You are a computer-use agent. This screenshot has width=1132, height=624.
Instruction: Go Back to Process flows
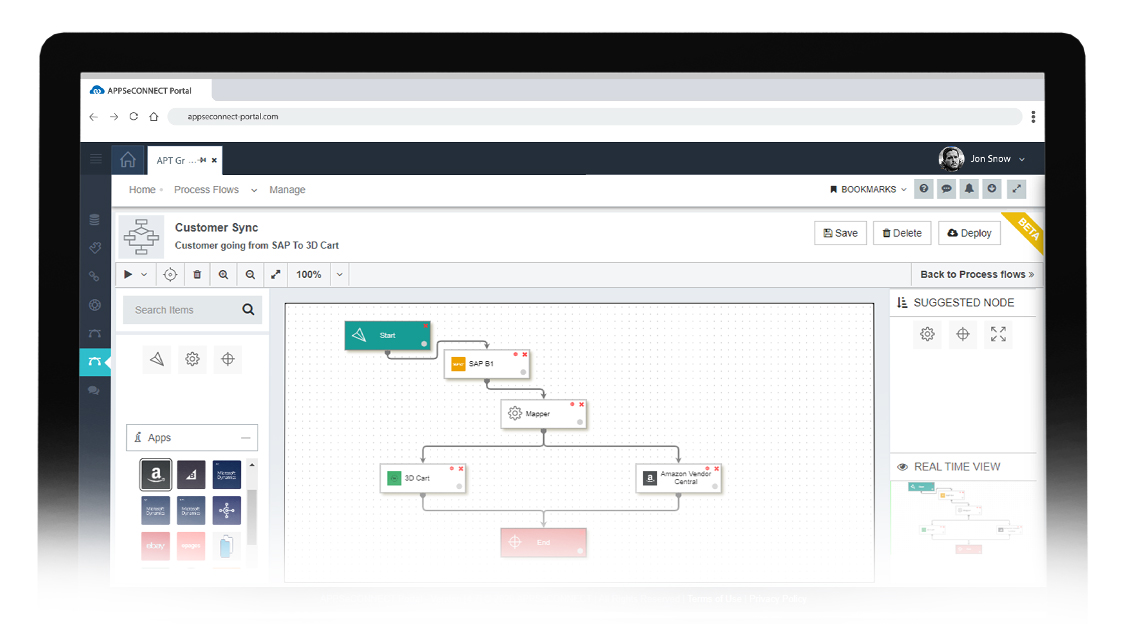pos(977,274)
